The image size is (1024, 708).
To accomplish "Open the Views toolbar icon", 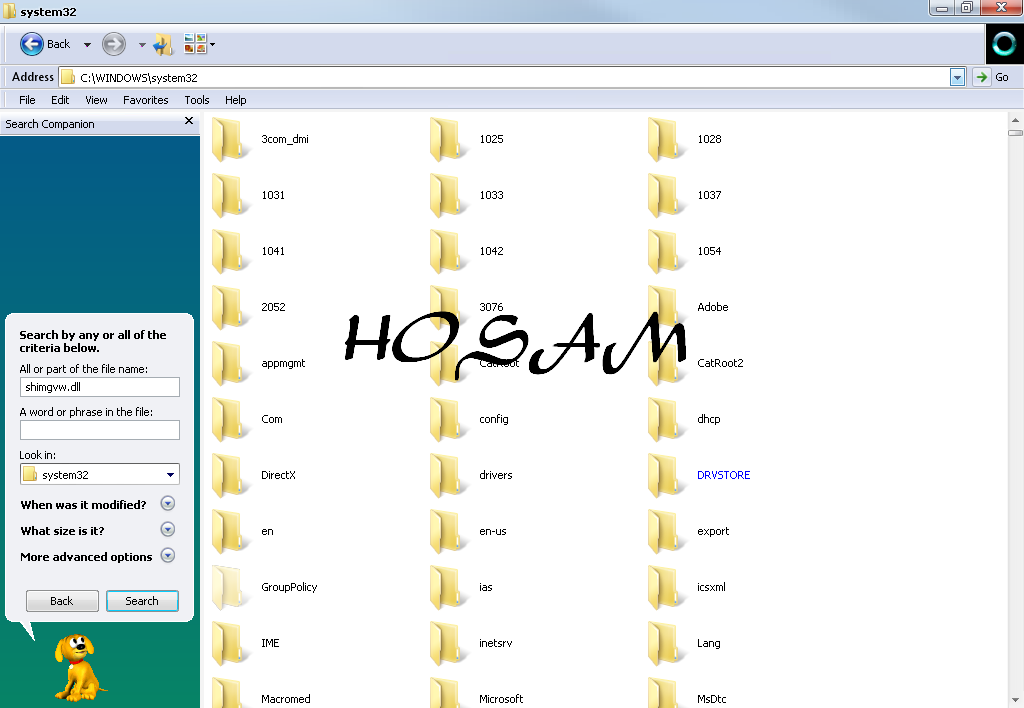I will pyautogui.click(x=196, y=44).
